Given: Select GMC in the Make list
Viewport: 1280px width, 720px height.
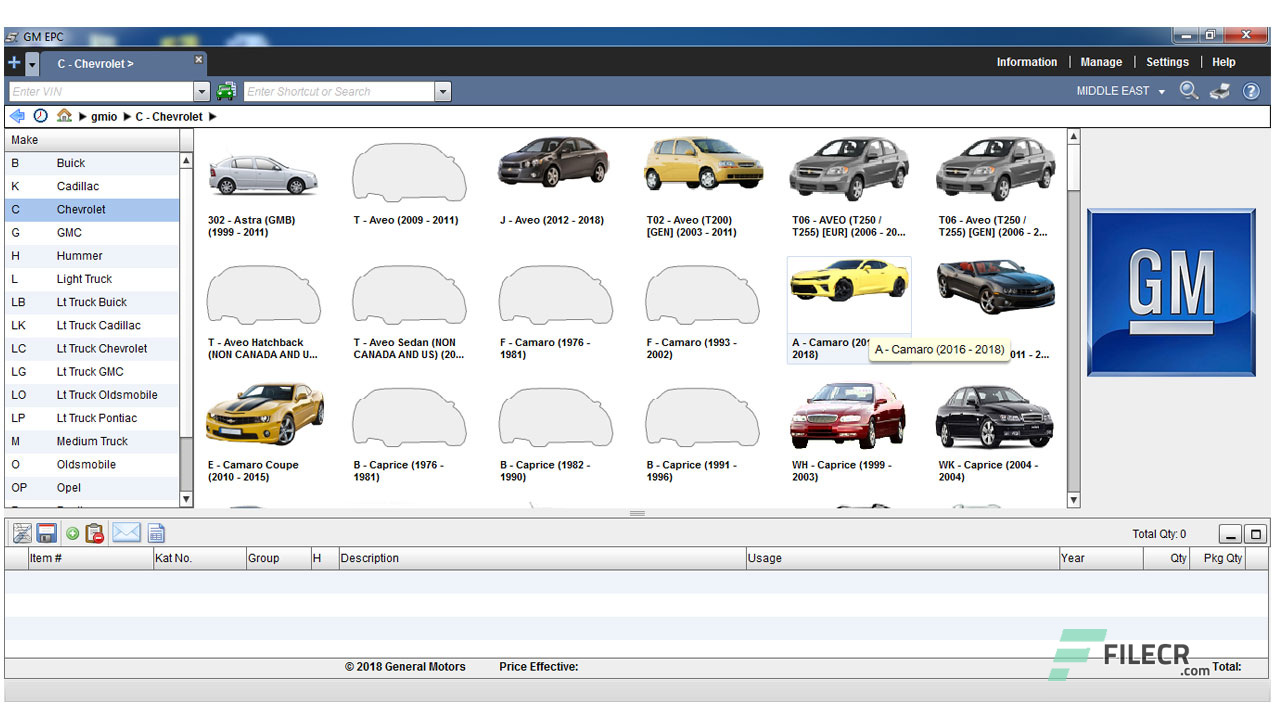Looking at the screenshot, I should [92, 233].
